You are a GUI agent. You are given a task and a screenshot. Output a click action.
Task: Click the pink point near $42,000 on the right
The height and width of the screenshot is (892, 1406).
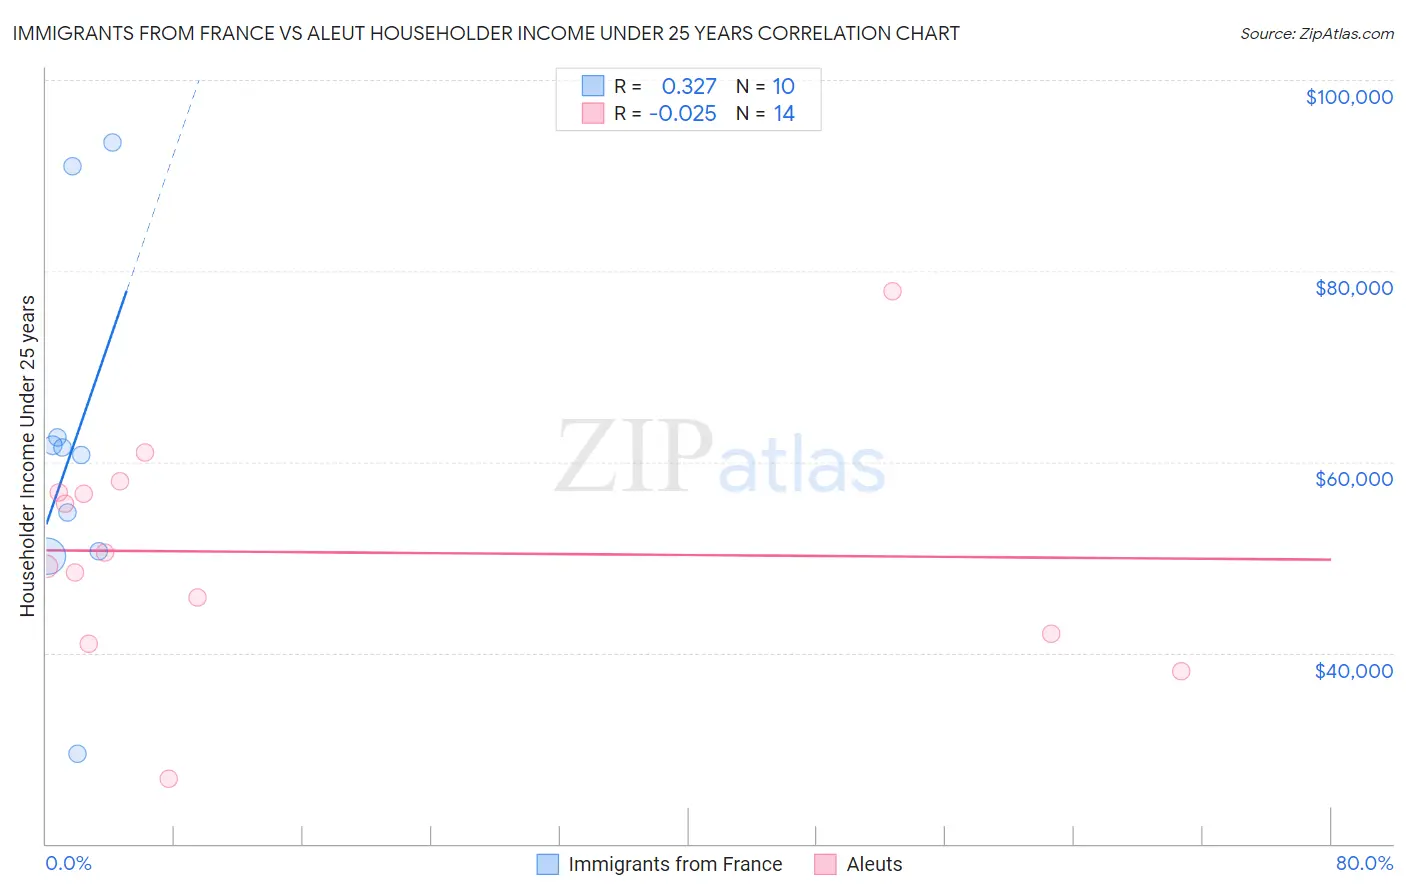click(1050, 633)
